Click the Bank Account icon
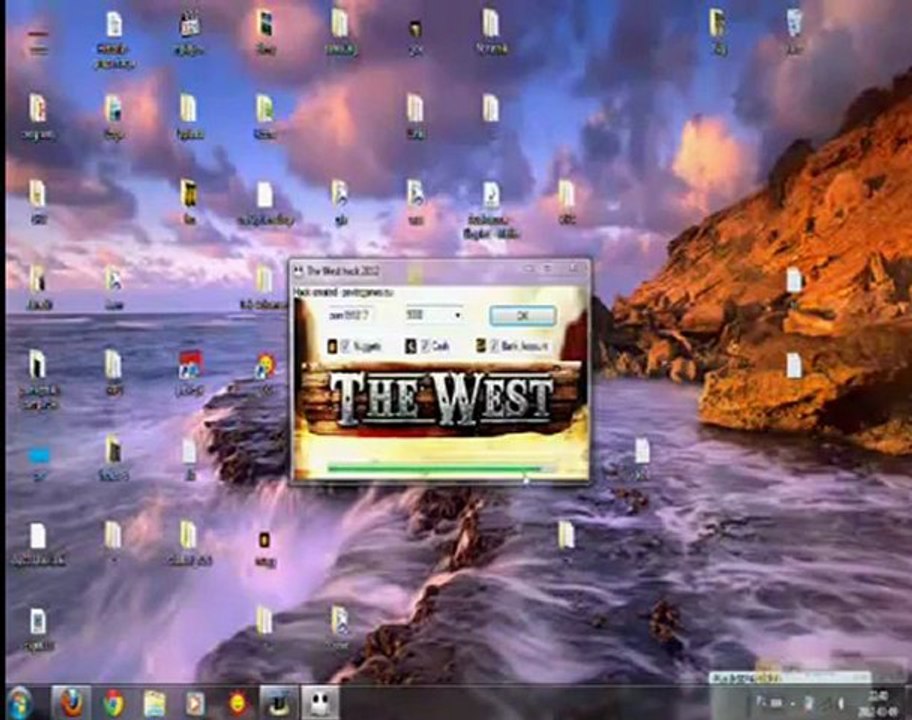 pyautogui.click(x=481, y=346)
